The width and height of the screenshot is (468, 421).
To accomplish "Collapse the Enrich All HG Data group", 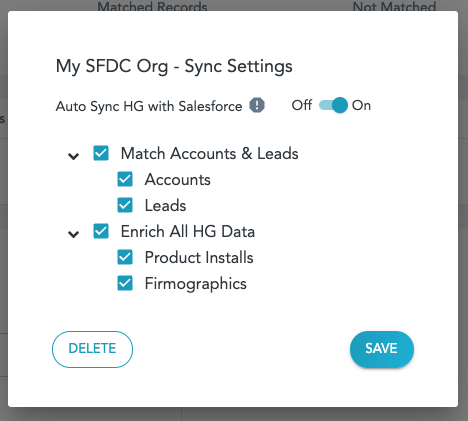I will tap(73, 234).
